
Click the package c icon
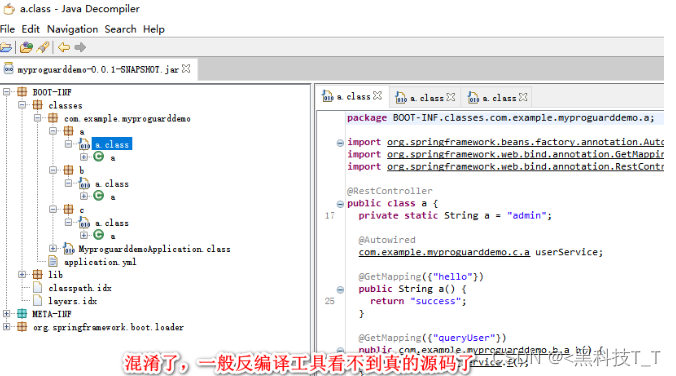(x=69, y=209)
